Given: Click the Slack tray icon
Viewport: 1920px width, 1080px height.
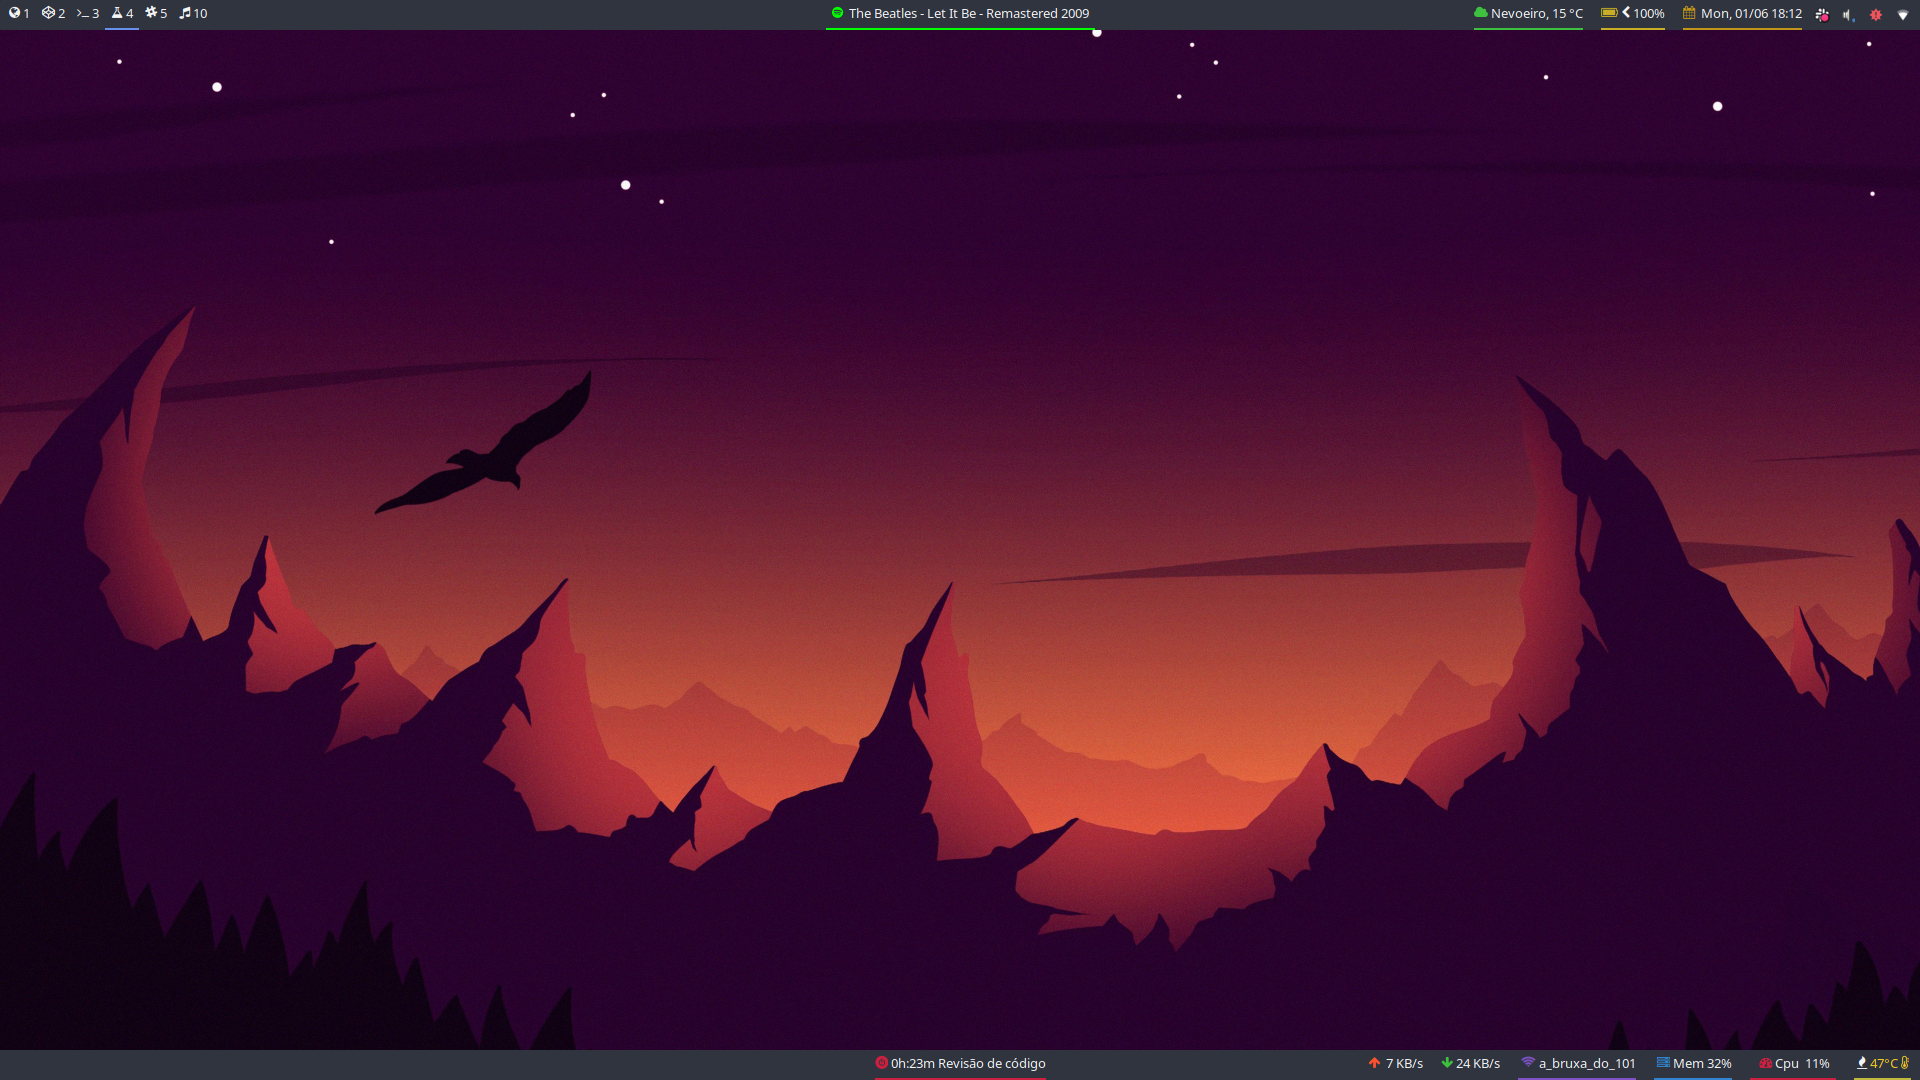Looking at the screenshot, I should pyautogui.click(x=1822, y=14).
